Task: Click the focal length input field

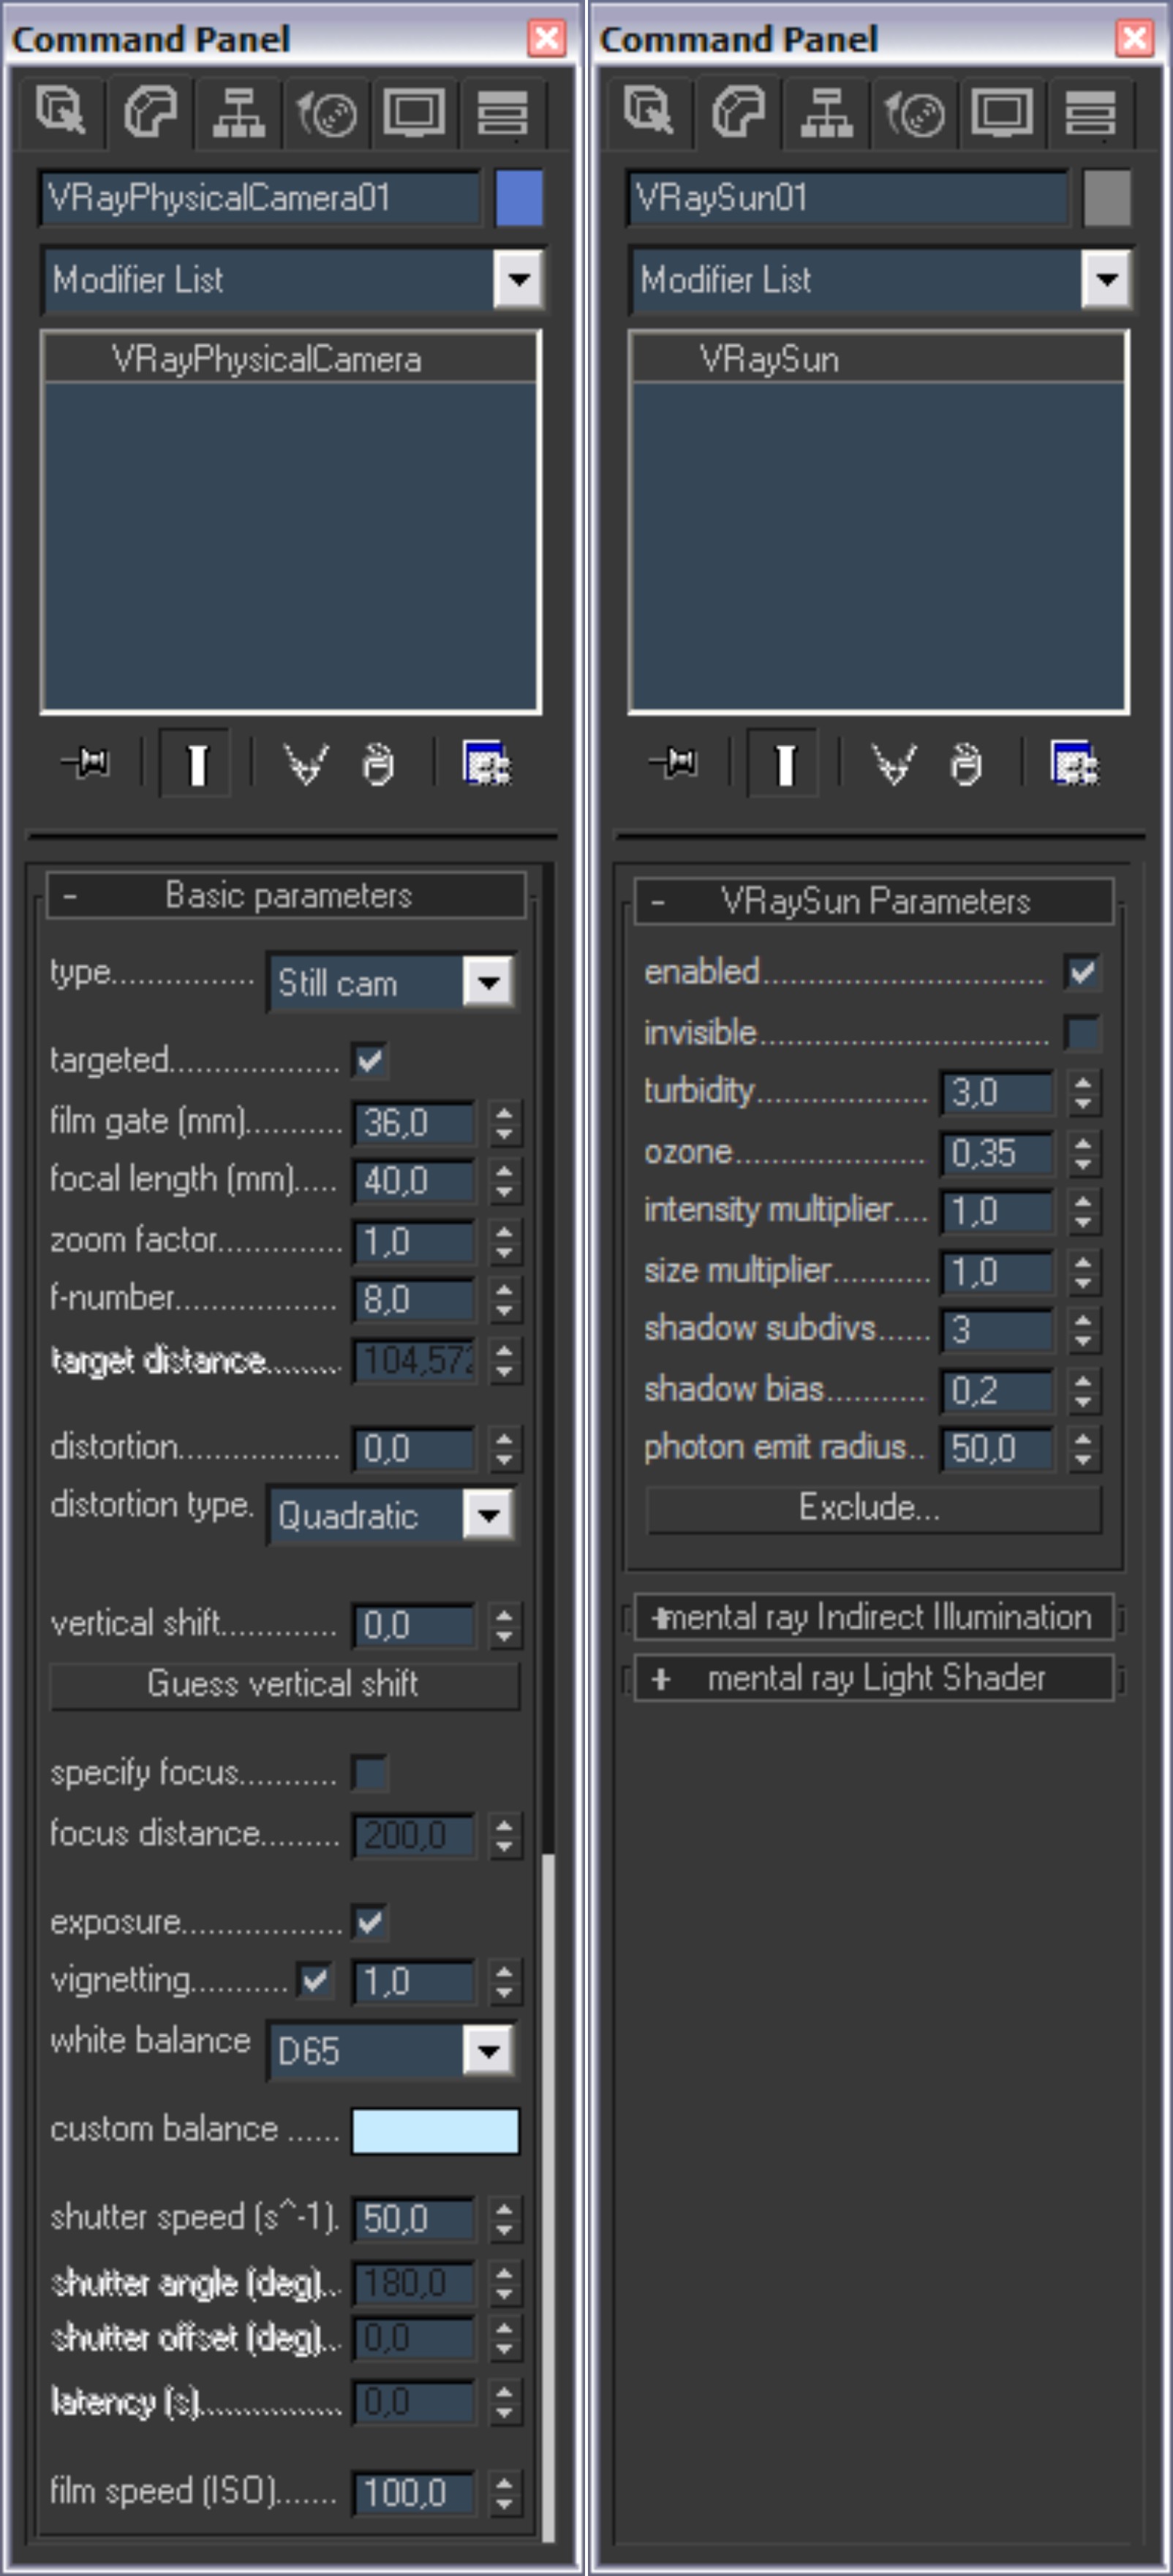Action: pos(413,1181)
